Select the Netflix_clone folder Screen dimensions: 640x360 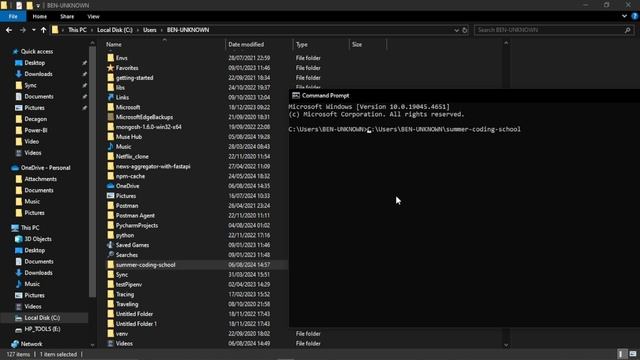pyautogui.click(x=132, y=156)
